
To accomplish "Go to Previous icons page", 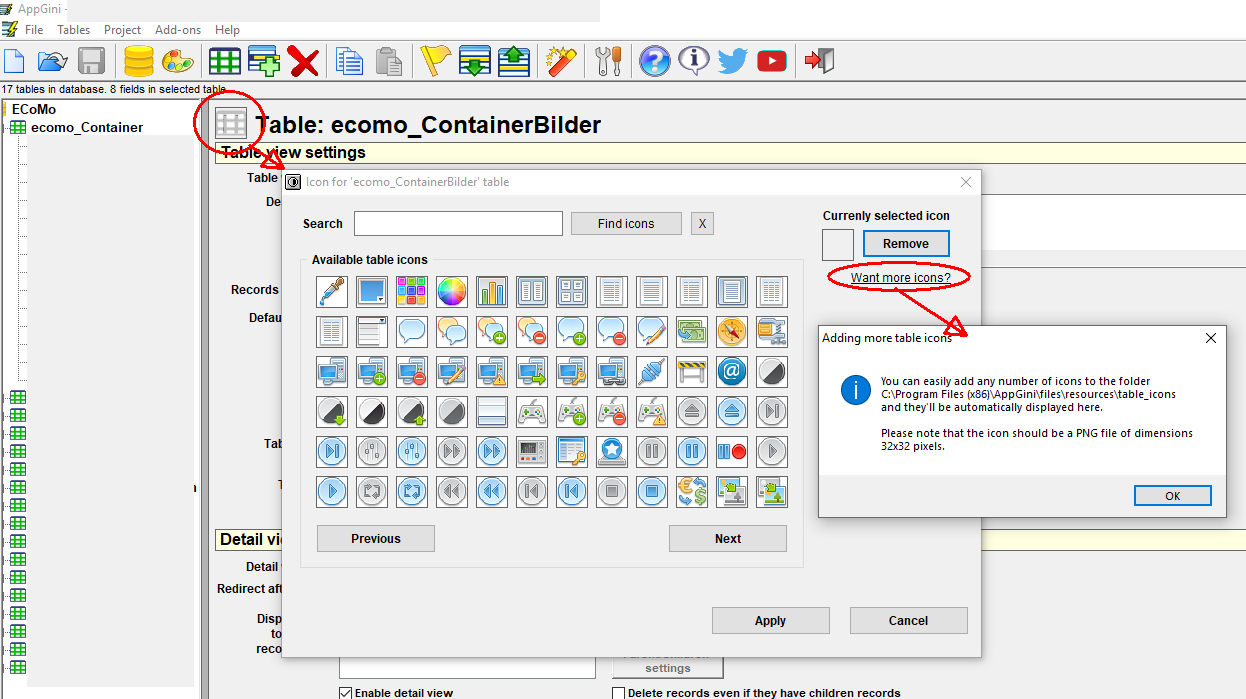I will pos(376,539).
